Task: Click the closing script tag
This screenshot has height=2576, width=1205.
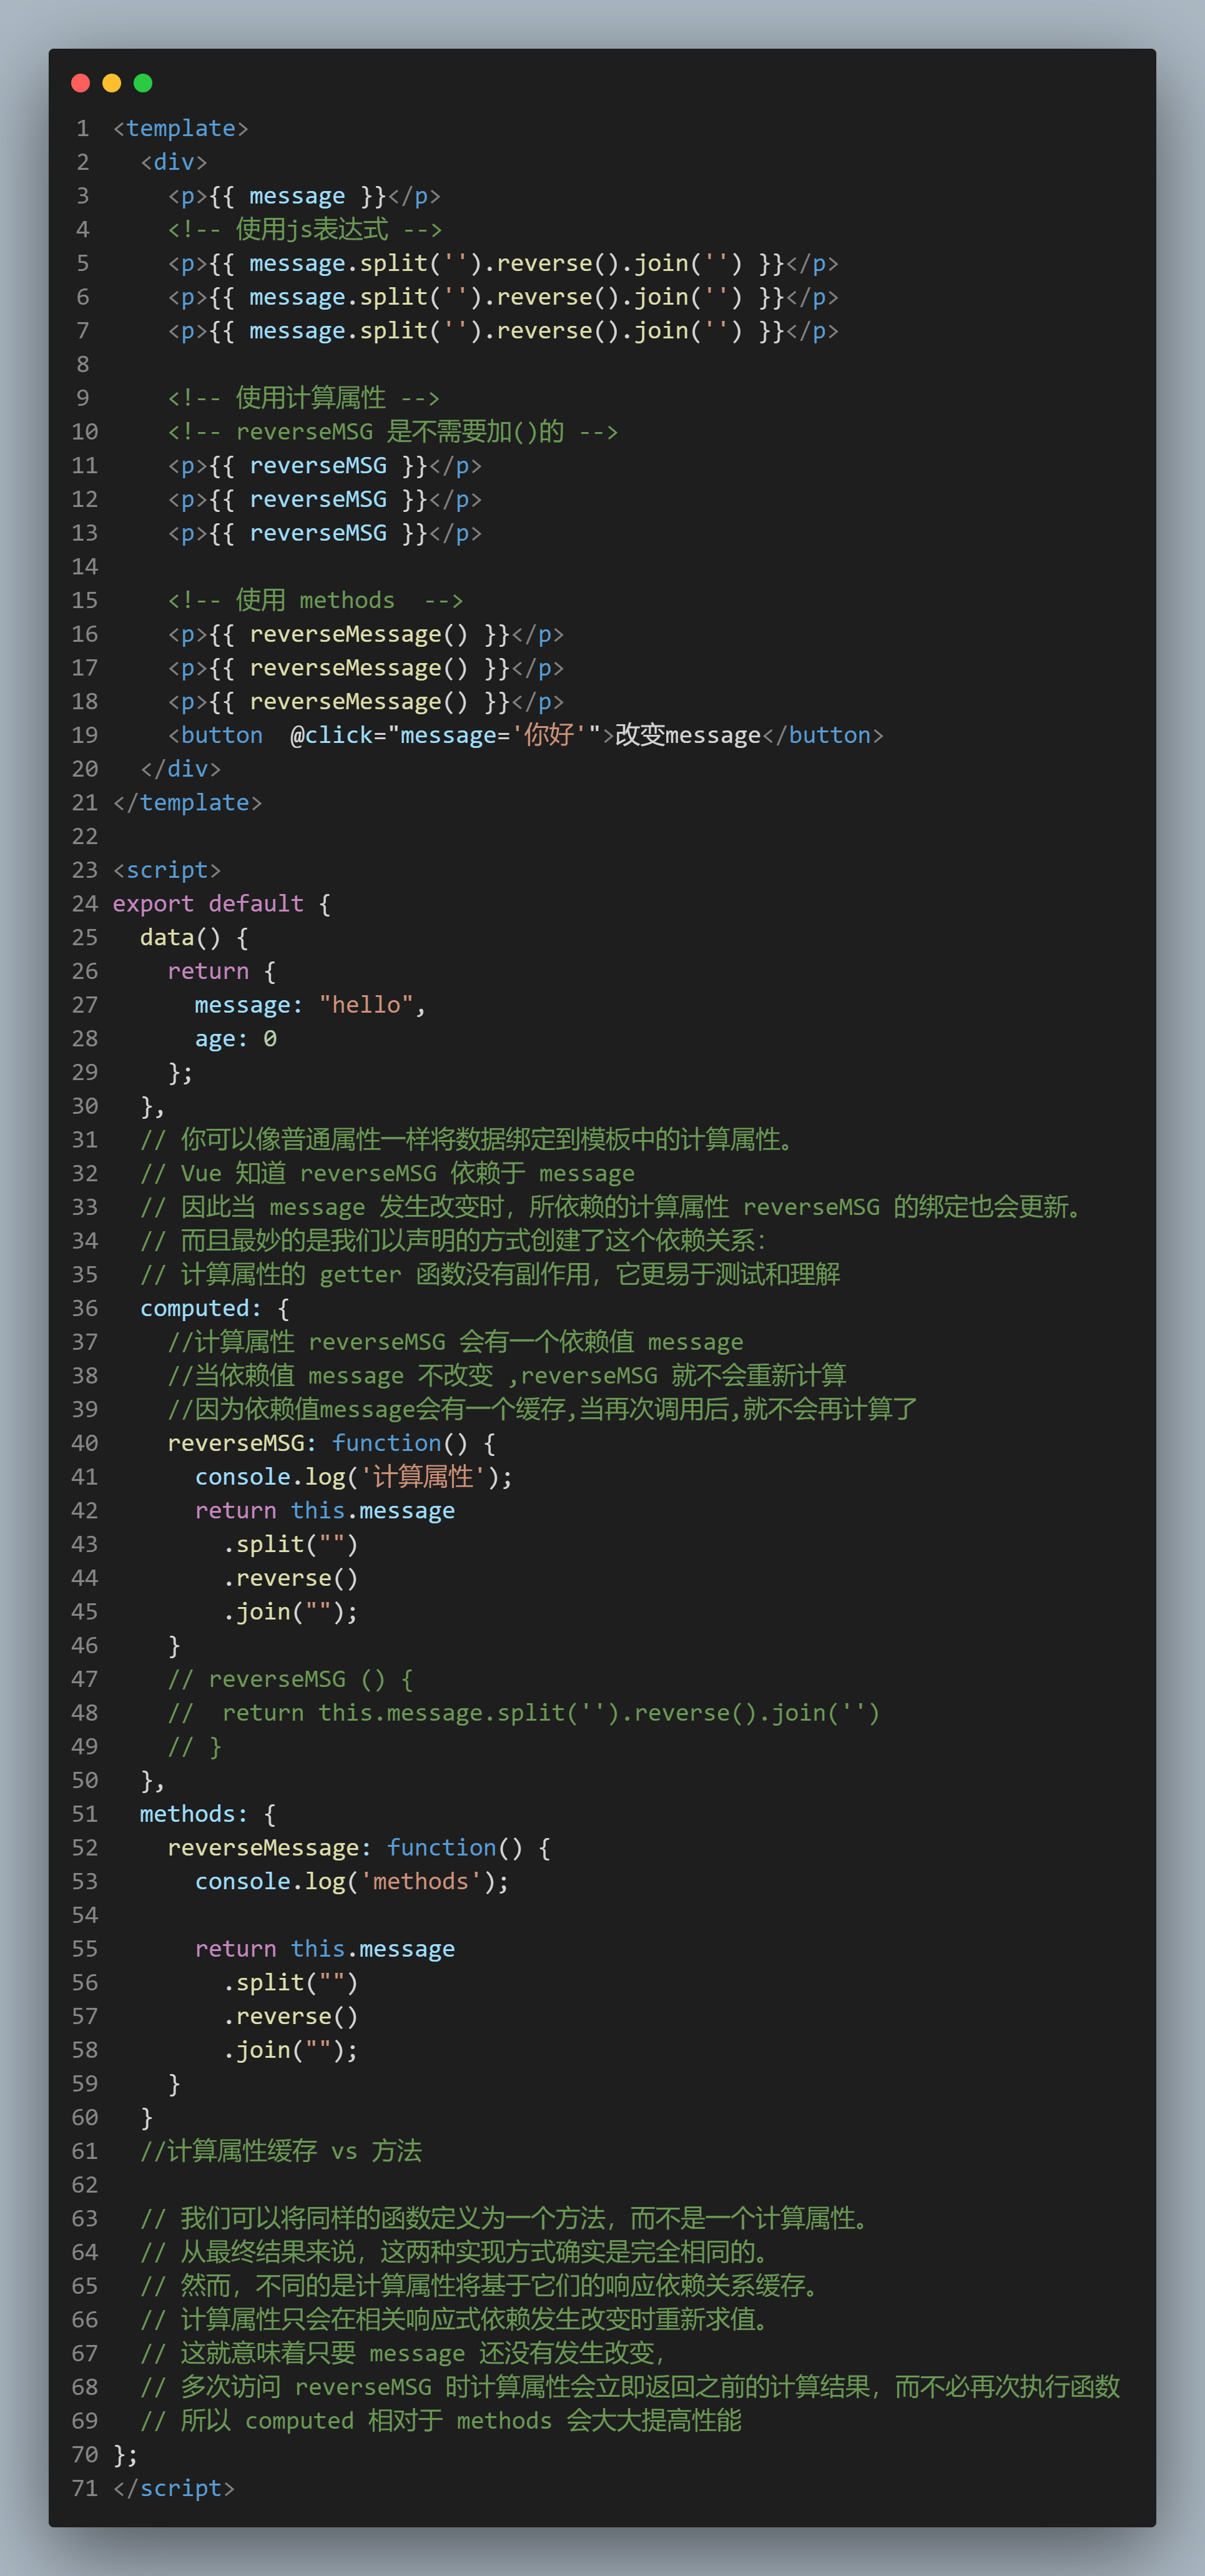Action: (174, 2488)
